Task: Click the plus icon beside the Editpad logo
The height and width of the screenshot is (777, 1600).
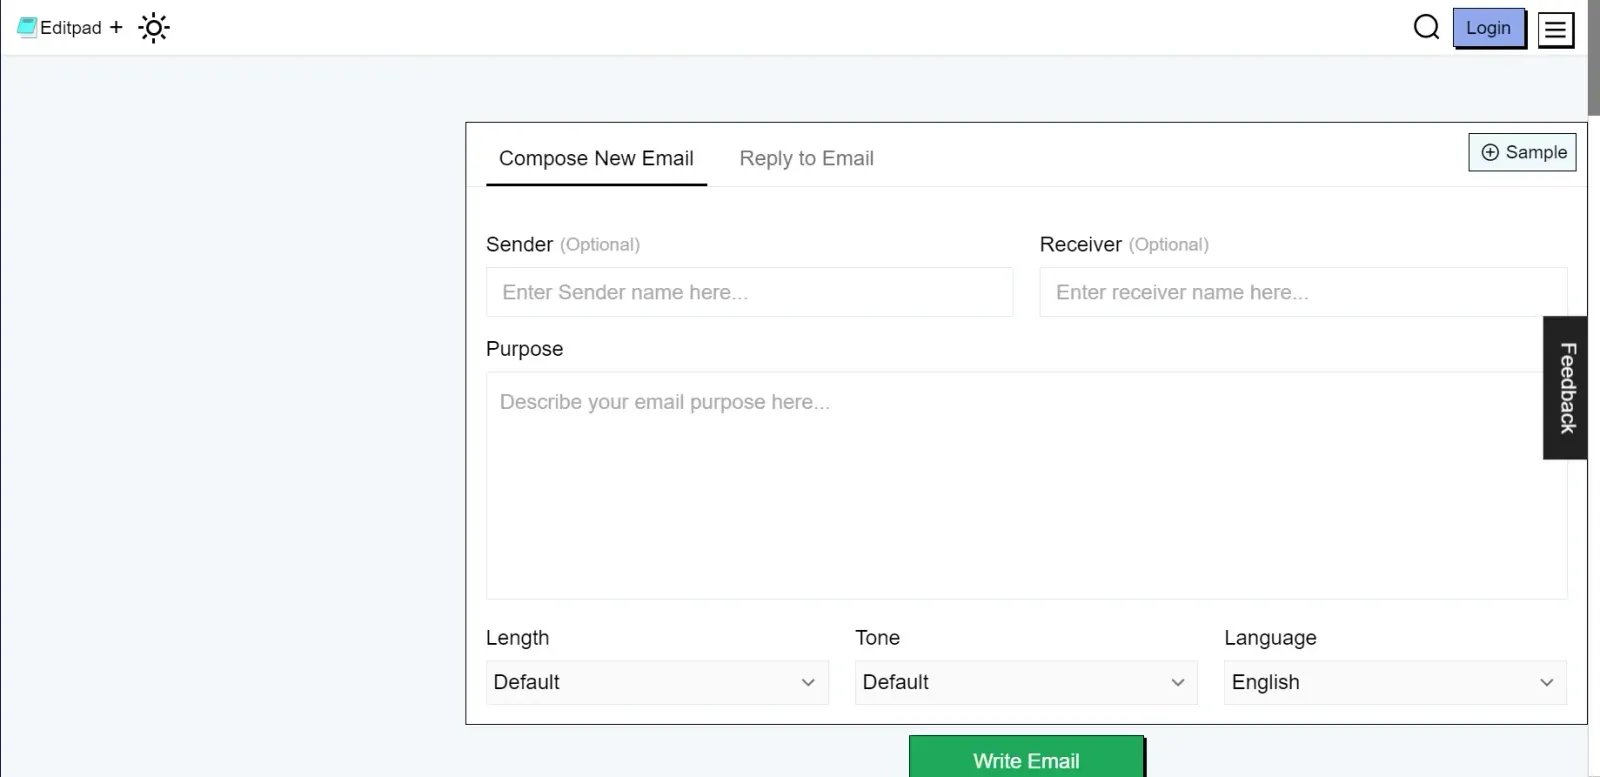Action: [x=115, y=27]
